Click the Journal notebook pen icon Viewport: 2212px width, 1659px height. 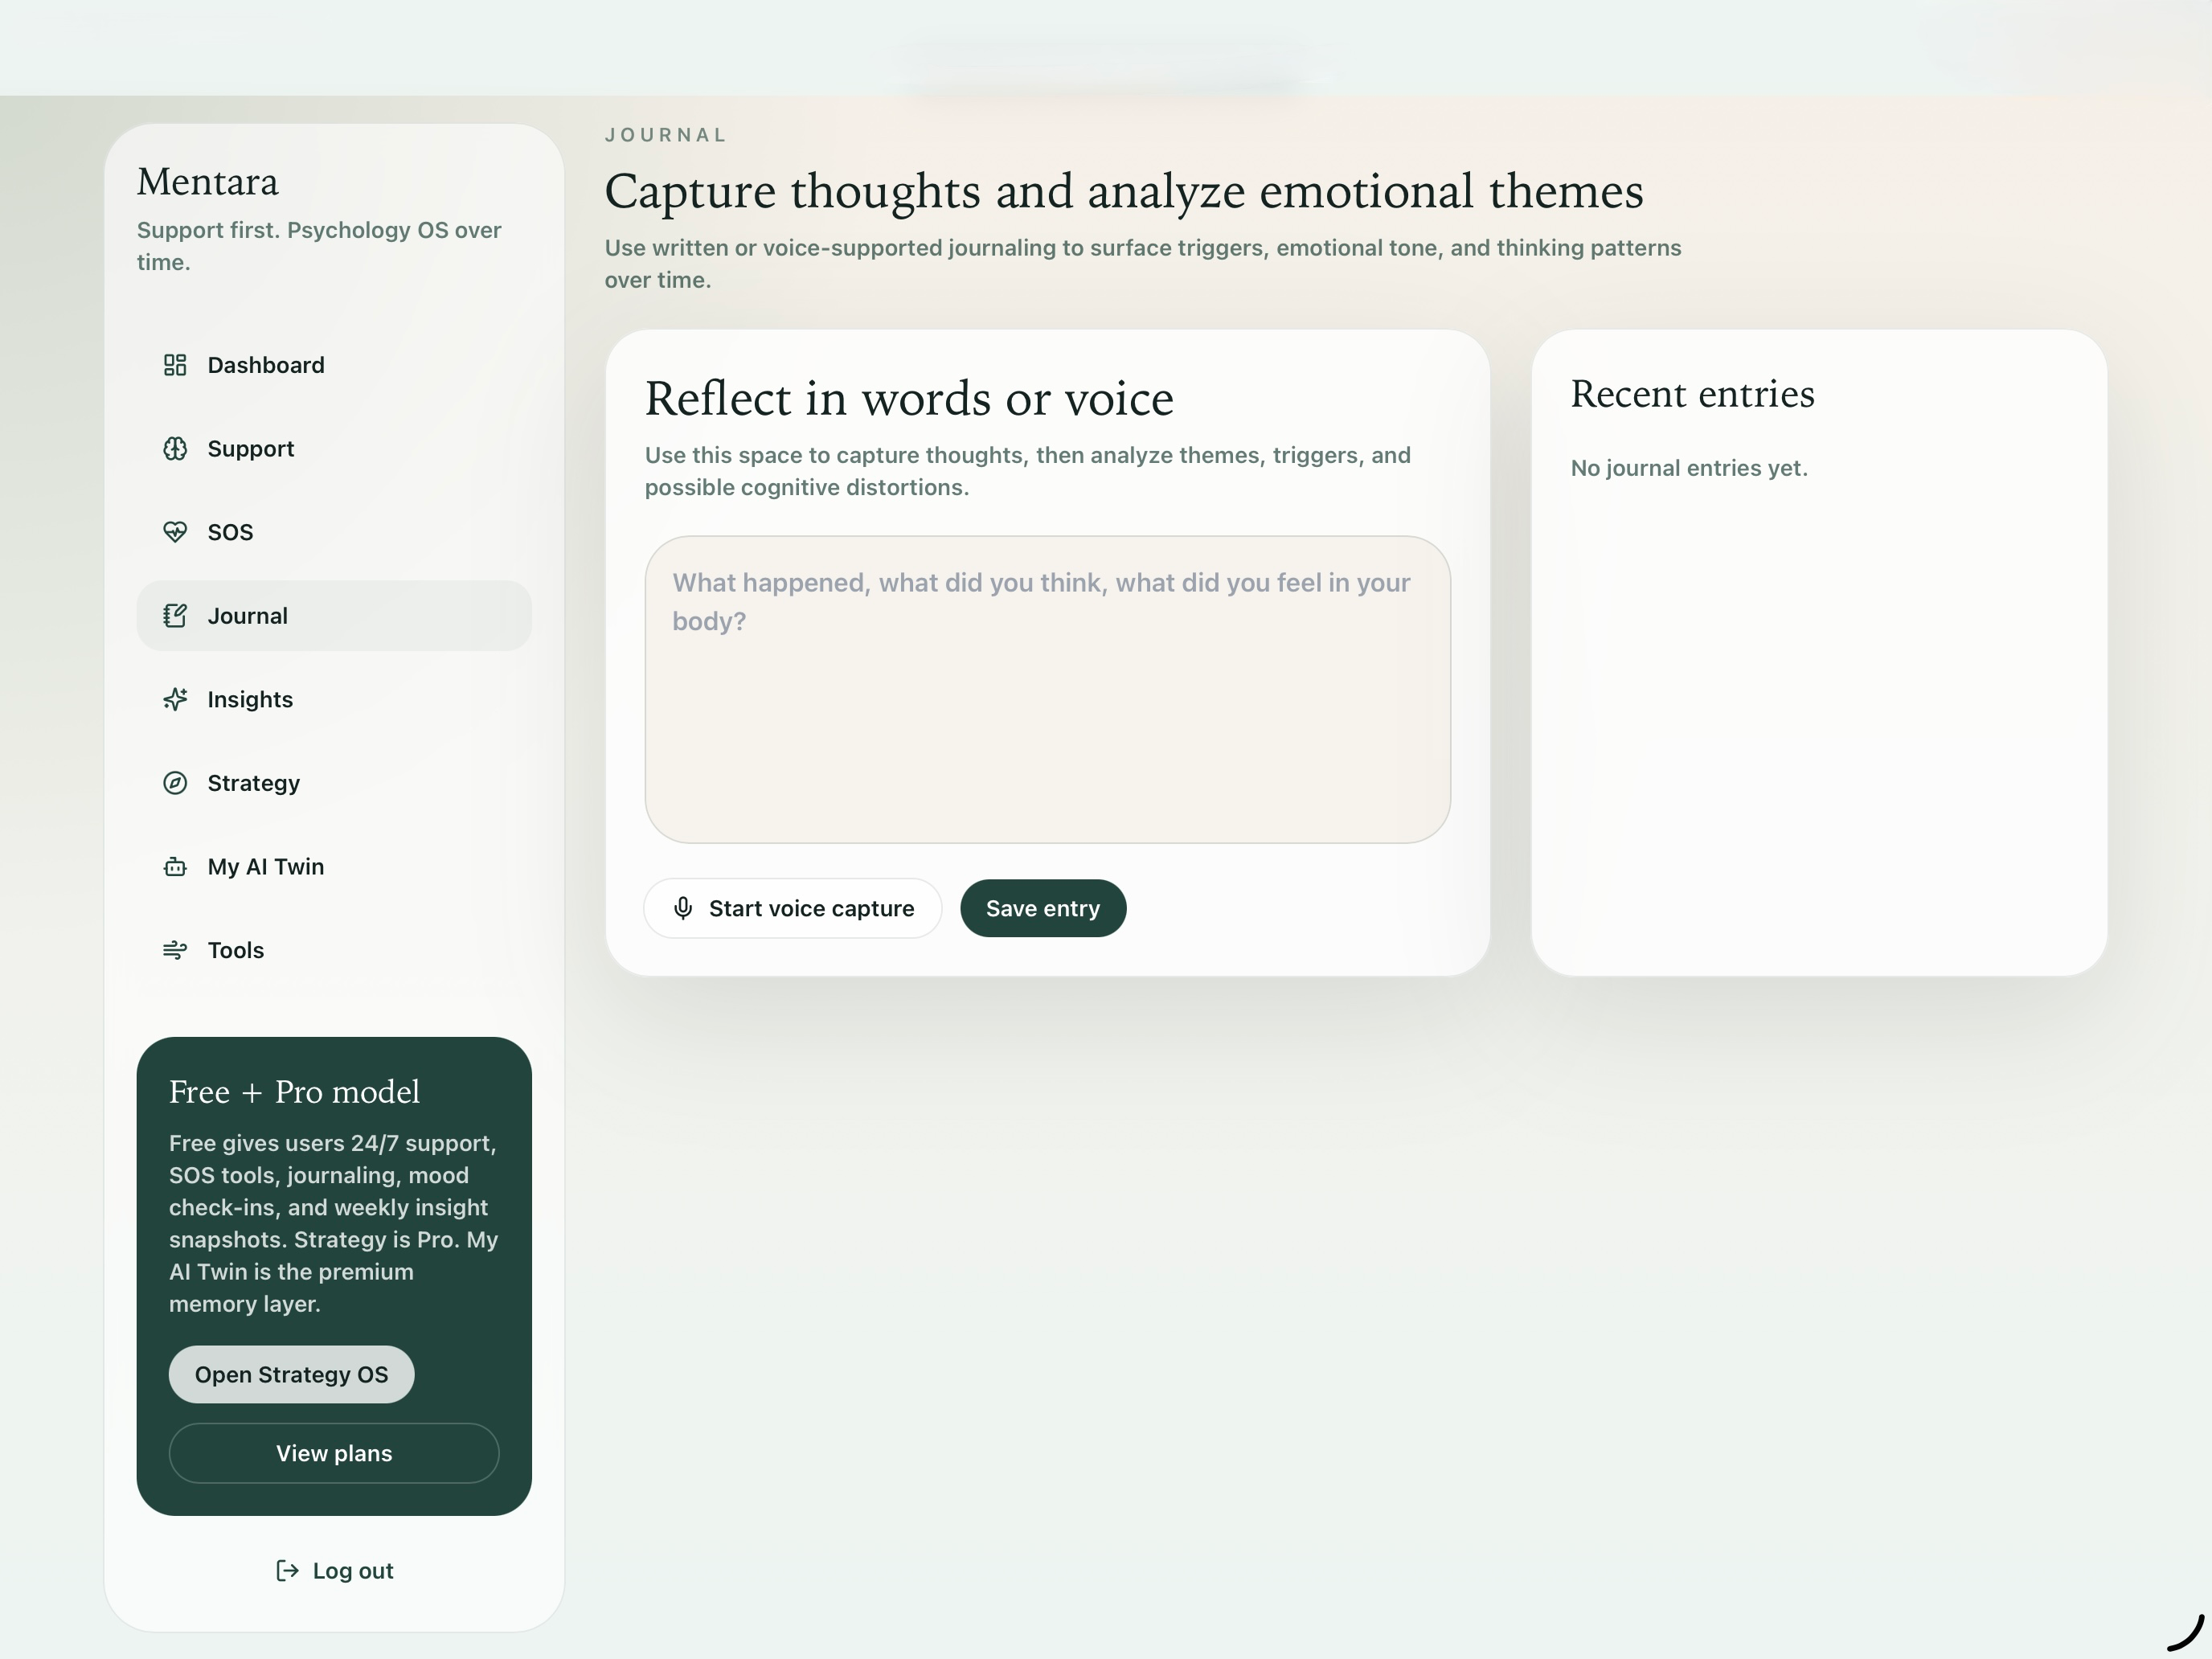[x=175, y=616]
